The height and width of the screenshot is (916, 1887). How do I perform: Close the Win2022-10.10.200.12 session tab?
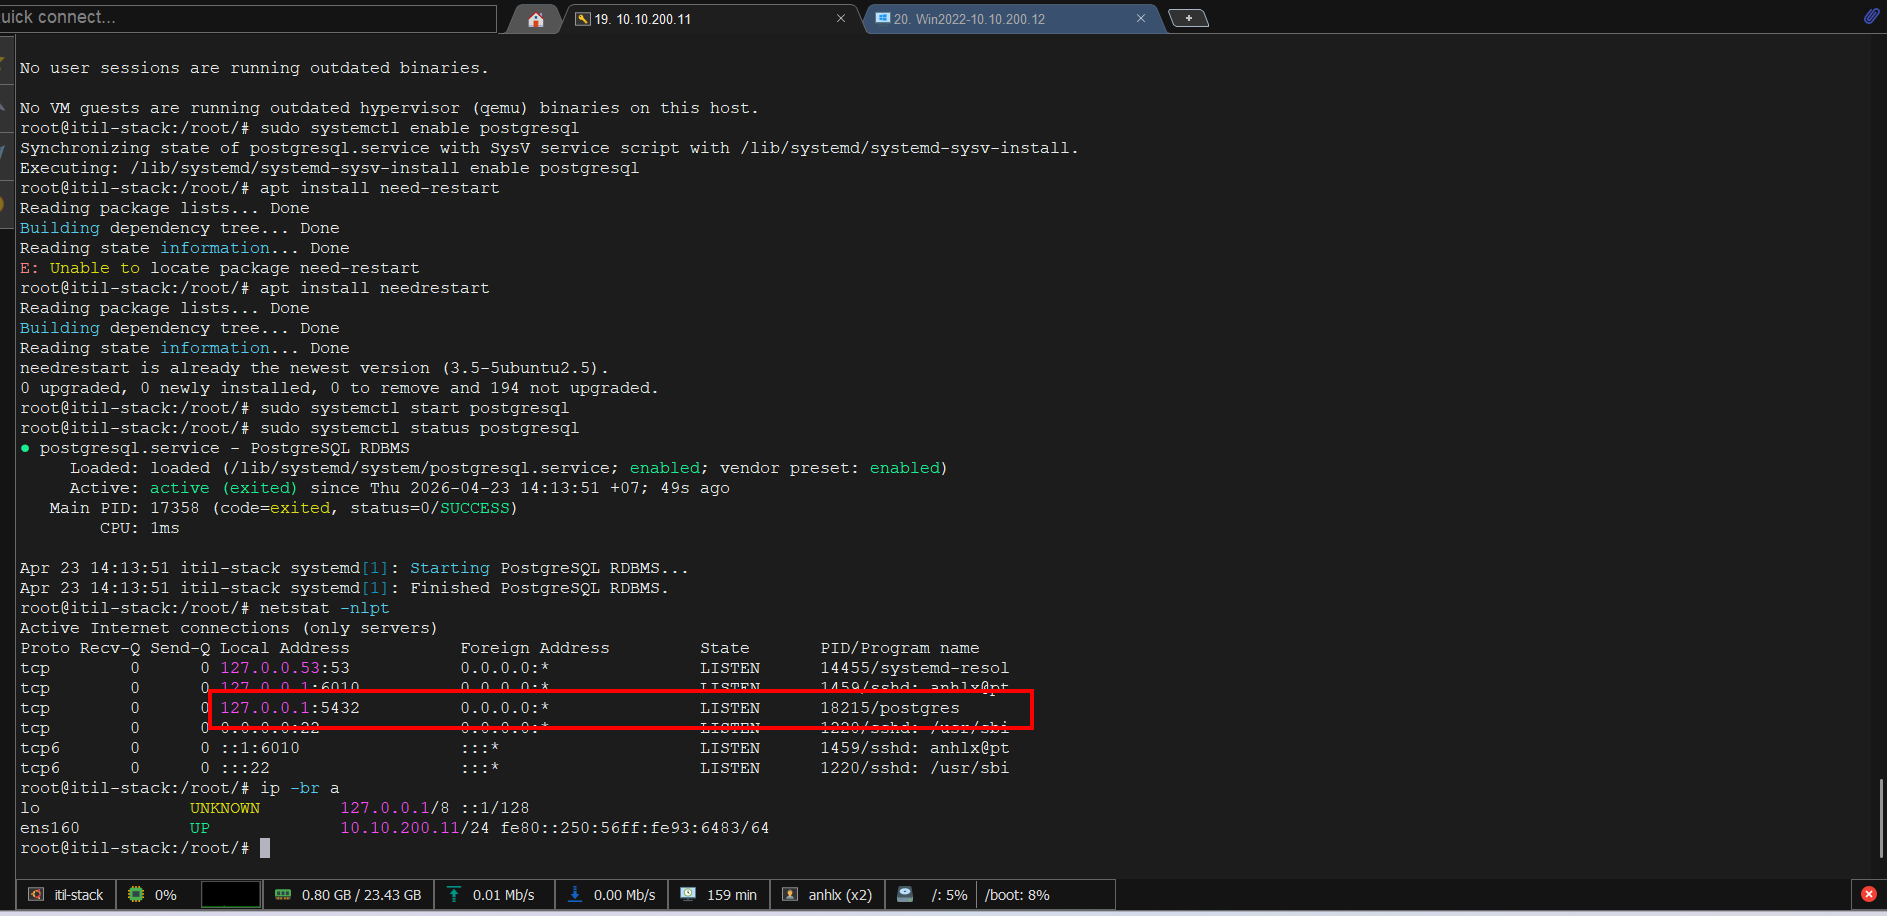coord(1140,19)
